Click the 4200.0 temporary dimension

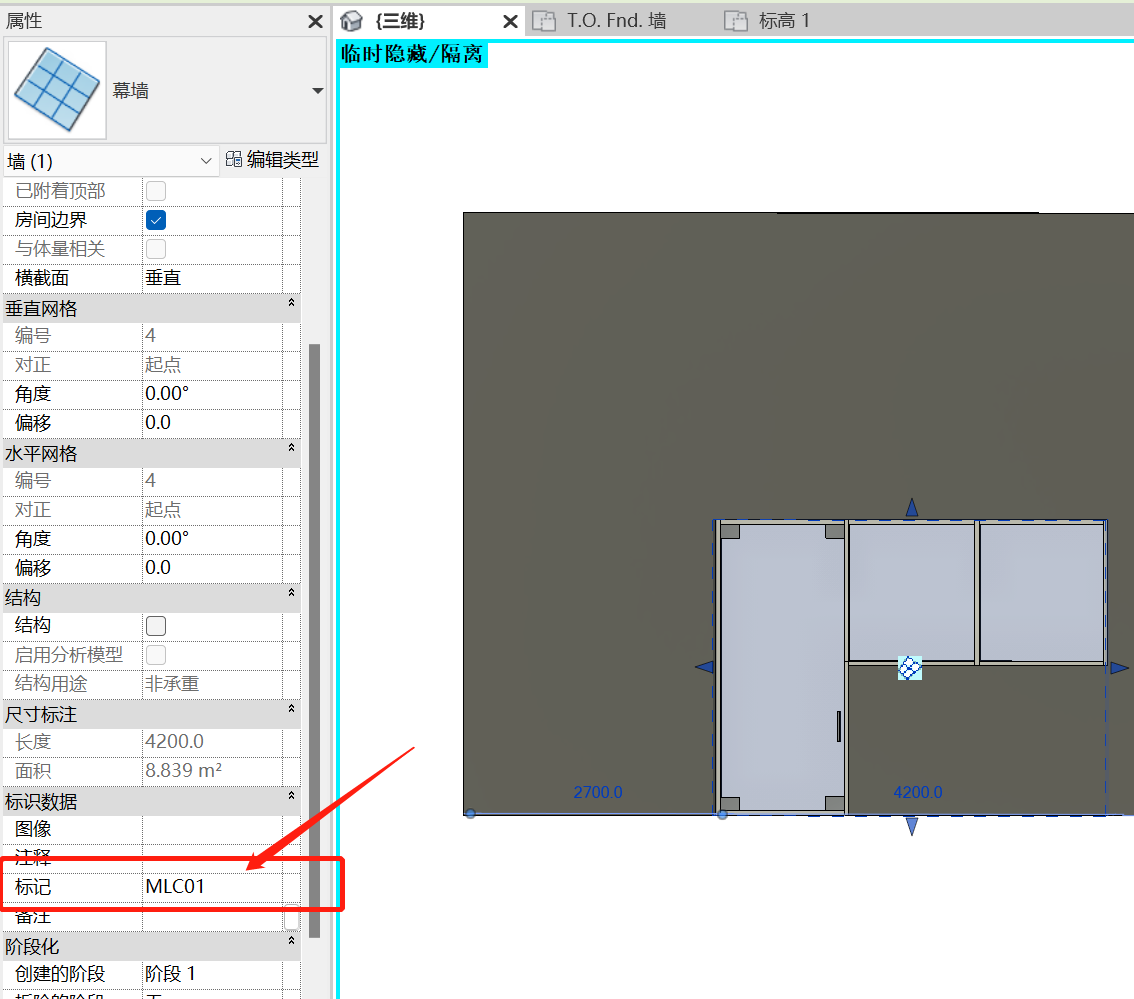click(x=918, y=792)
